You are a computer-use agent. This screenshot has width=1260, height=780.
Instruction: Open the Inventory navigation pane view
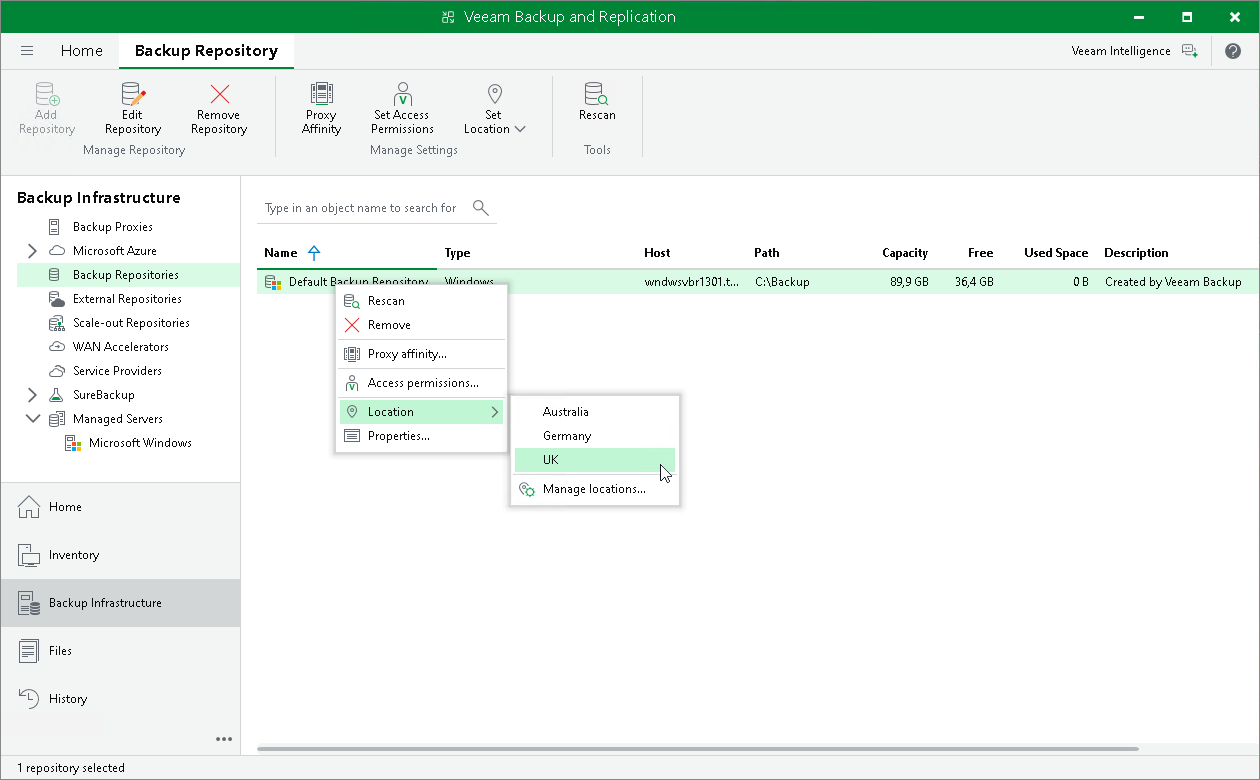click(120, 555)
